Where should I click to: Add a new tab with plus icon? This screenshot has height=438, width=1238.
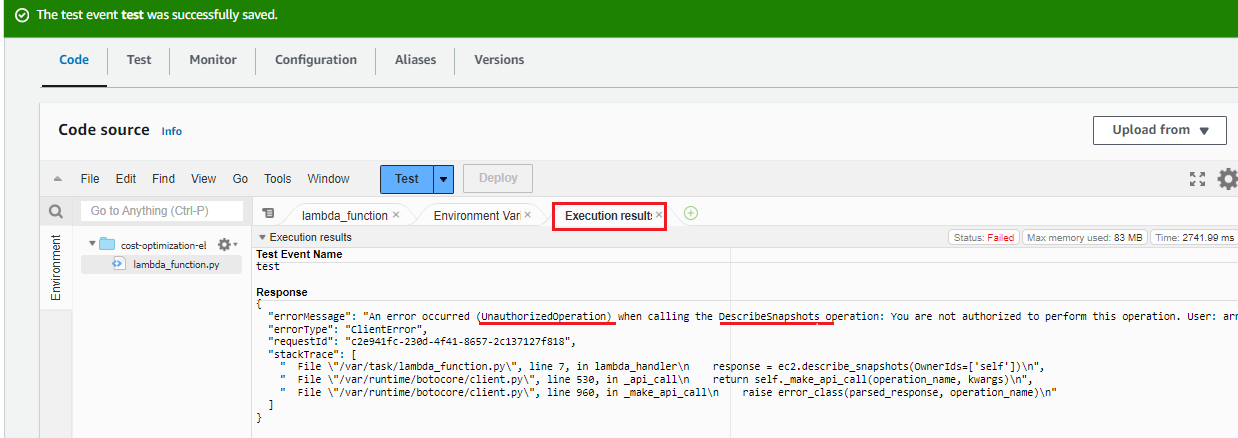point(690,213)
